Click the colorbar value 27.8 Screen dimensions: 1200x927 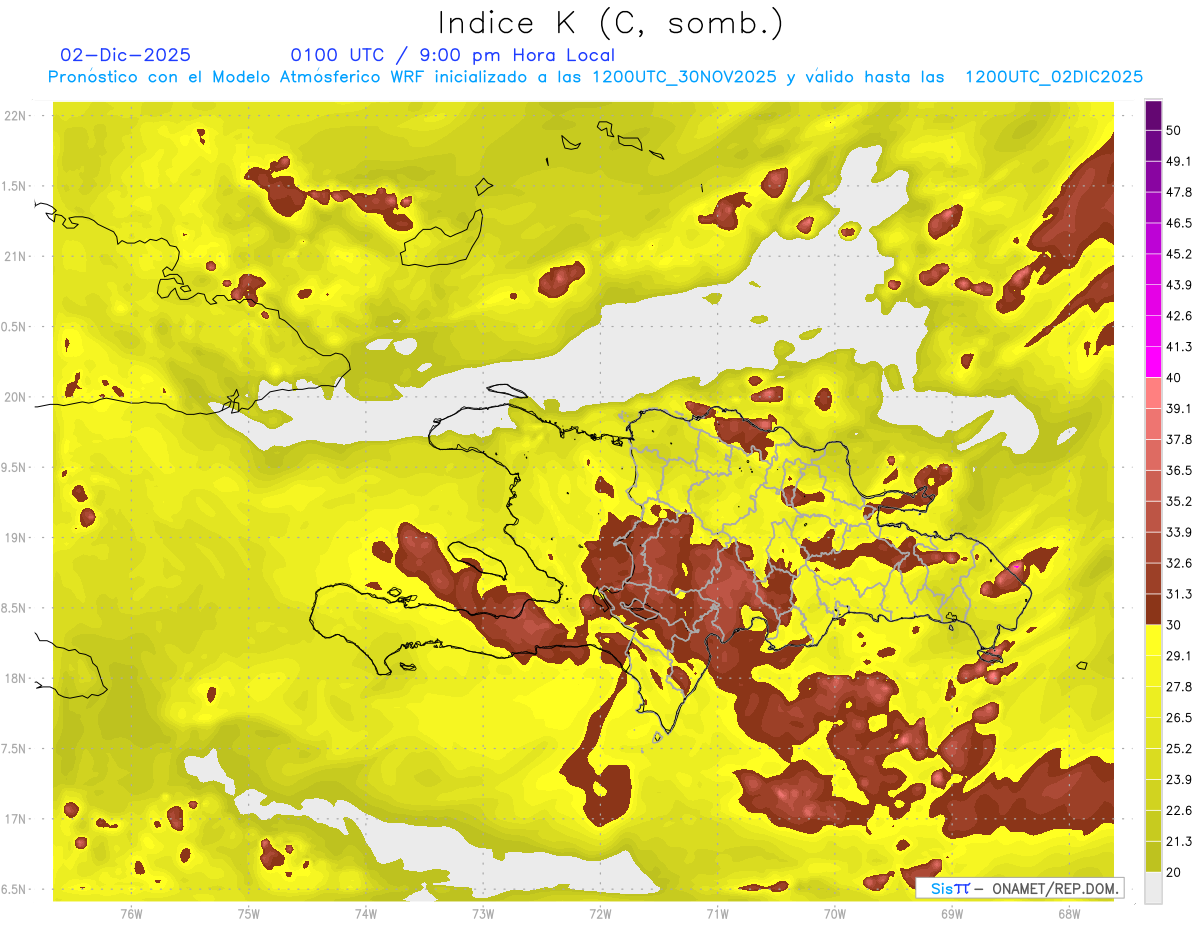pos(1179,686)
